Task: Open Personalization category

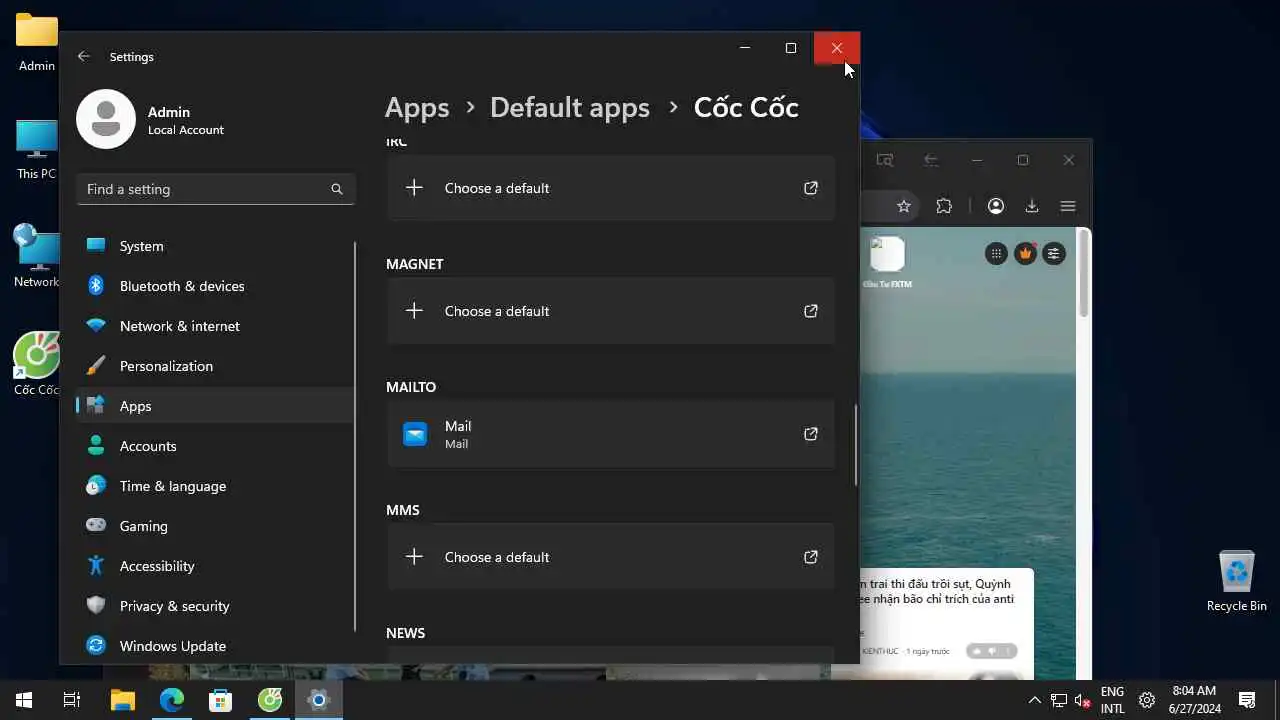Action: [x=215, y=366]
